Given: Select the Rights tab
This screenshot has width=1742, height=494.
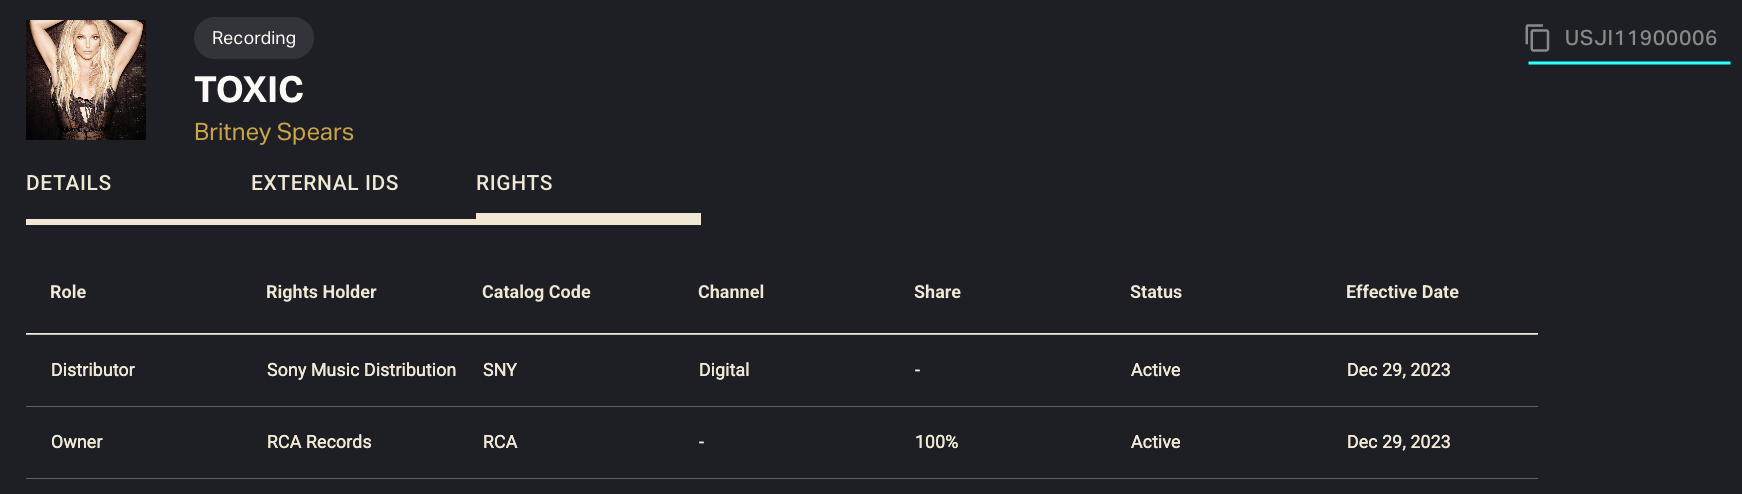Looking at the screenshot, I should tap(514, 183).
